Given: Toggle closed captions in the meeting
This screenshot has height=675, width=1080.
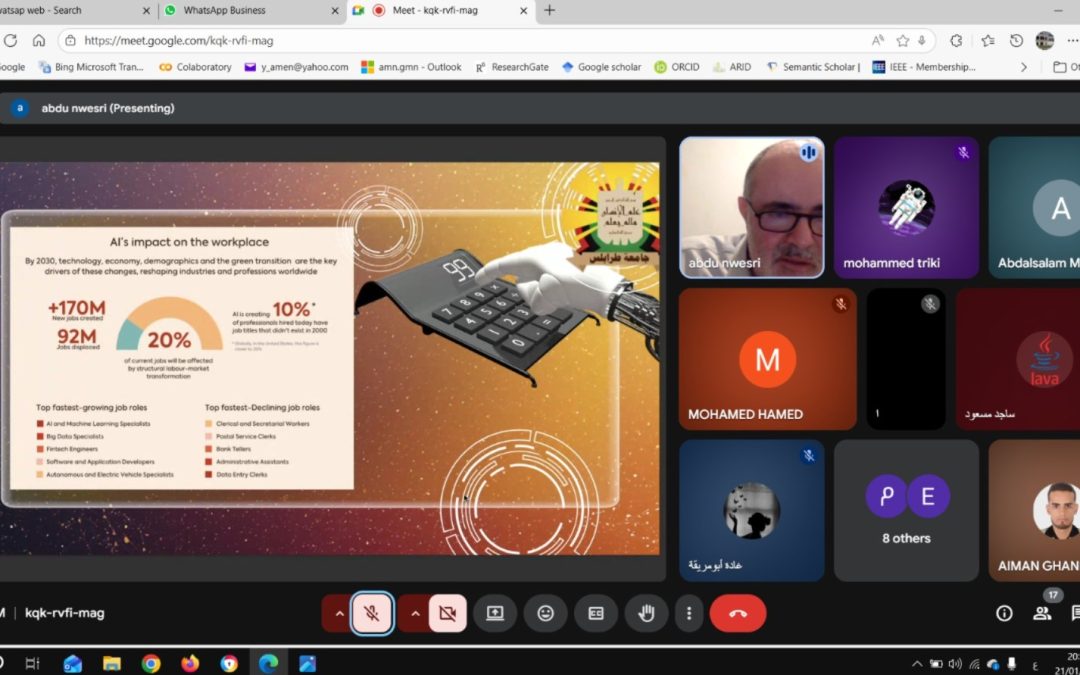Looking at the screenshot, I should (x=596, y=613).
